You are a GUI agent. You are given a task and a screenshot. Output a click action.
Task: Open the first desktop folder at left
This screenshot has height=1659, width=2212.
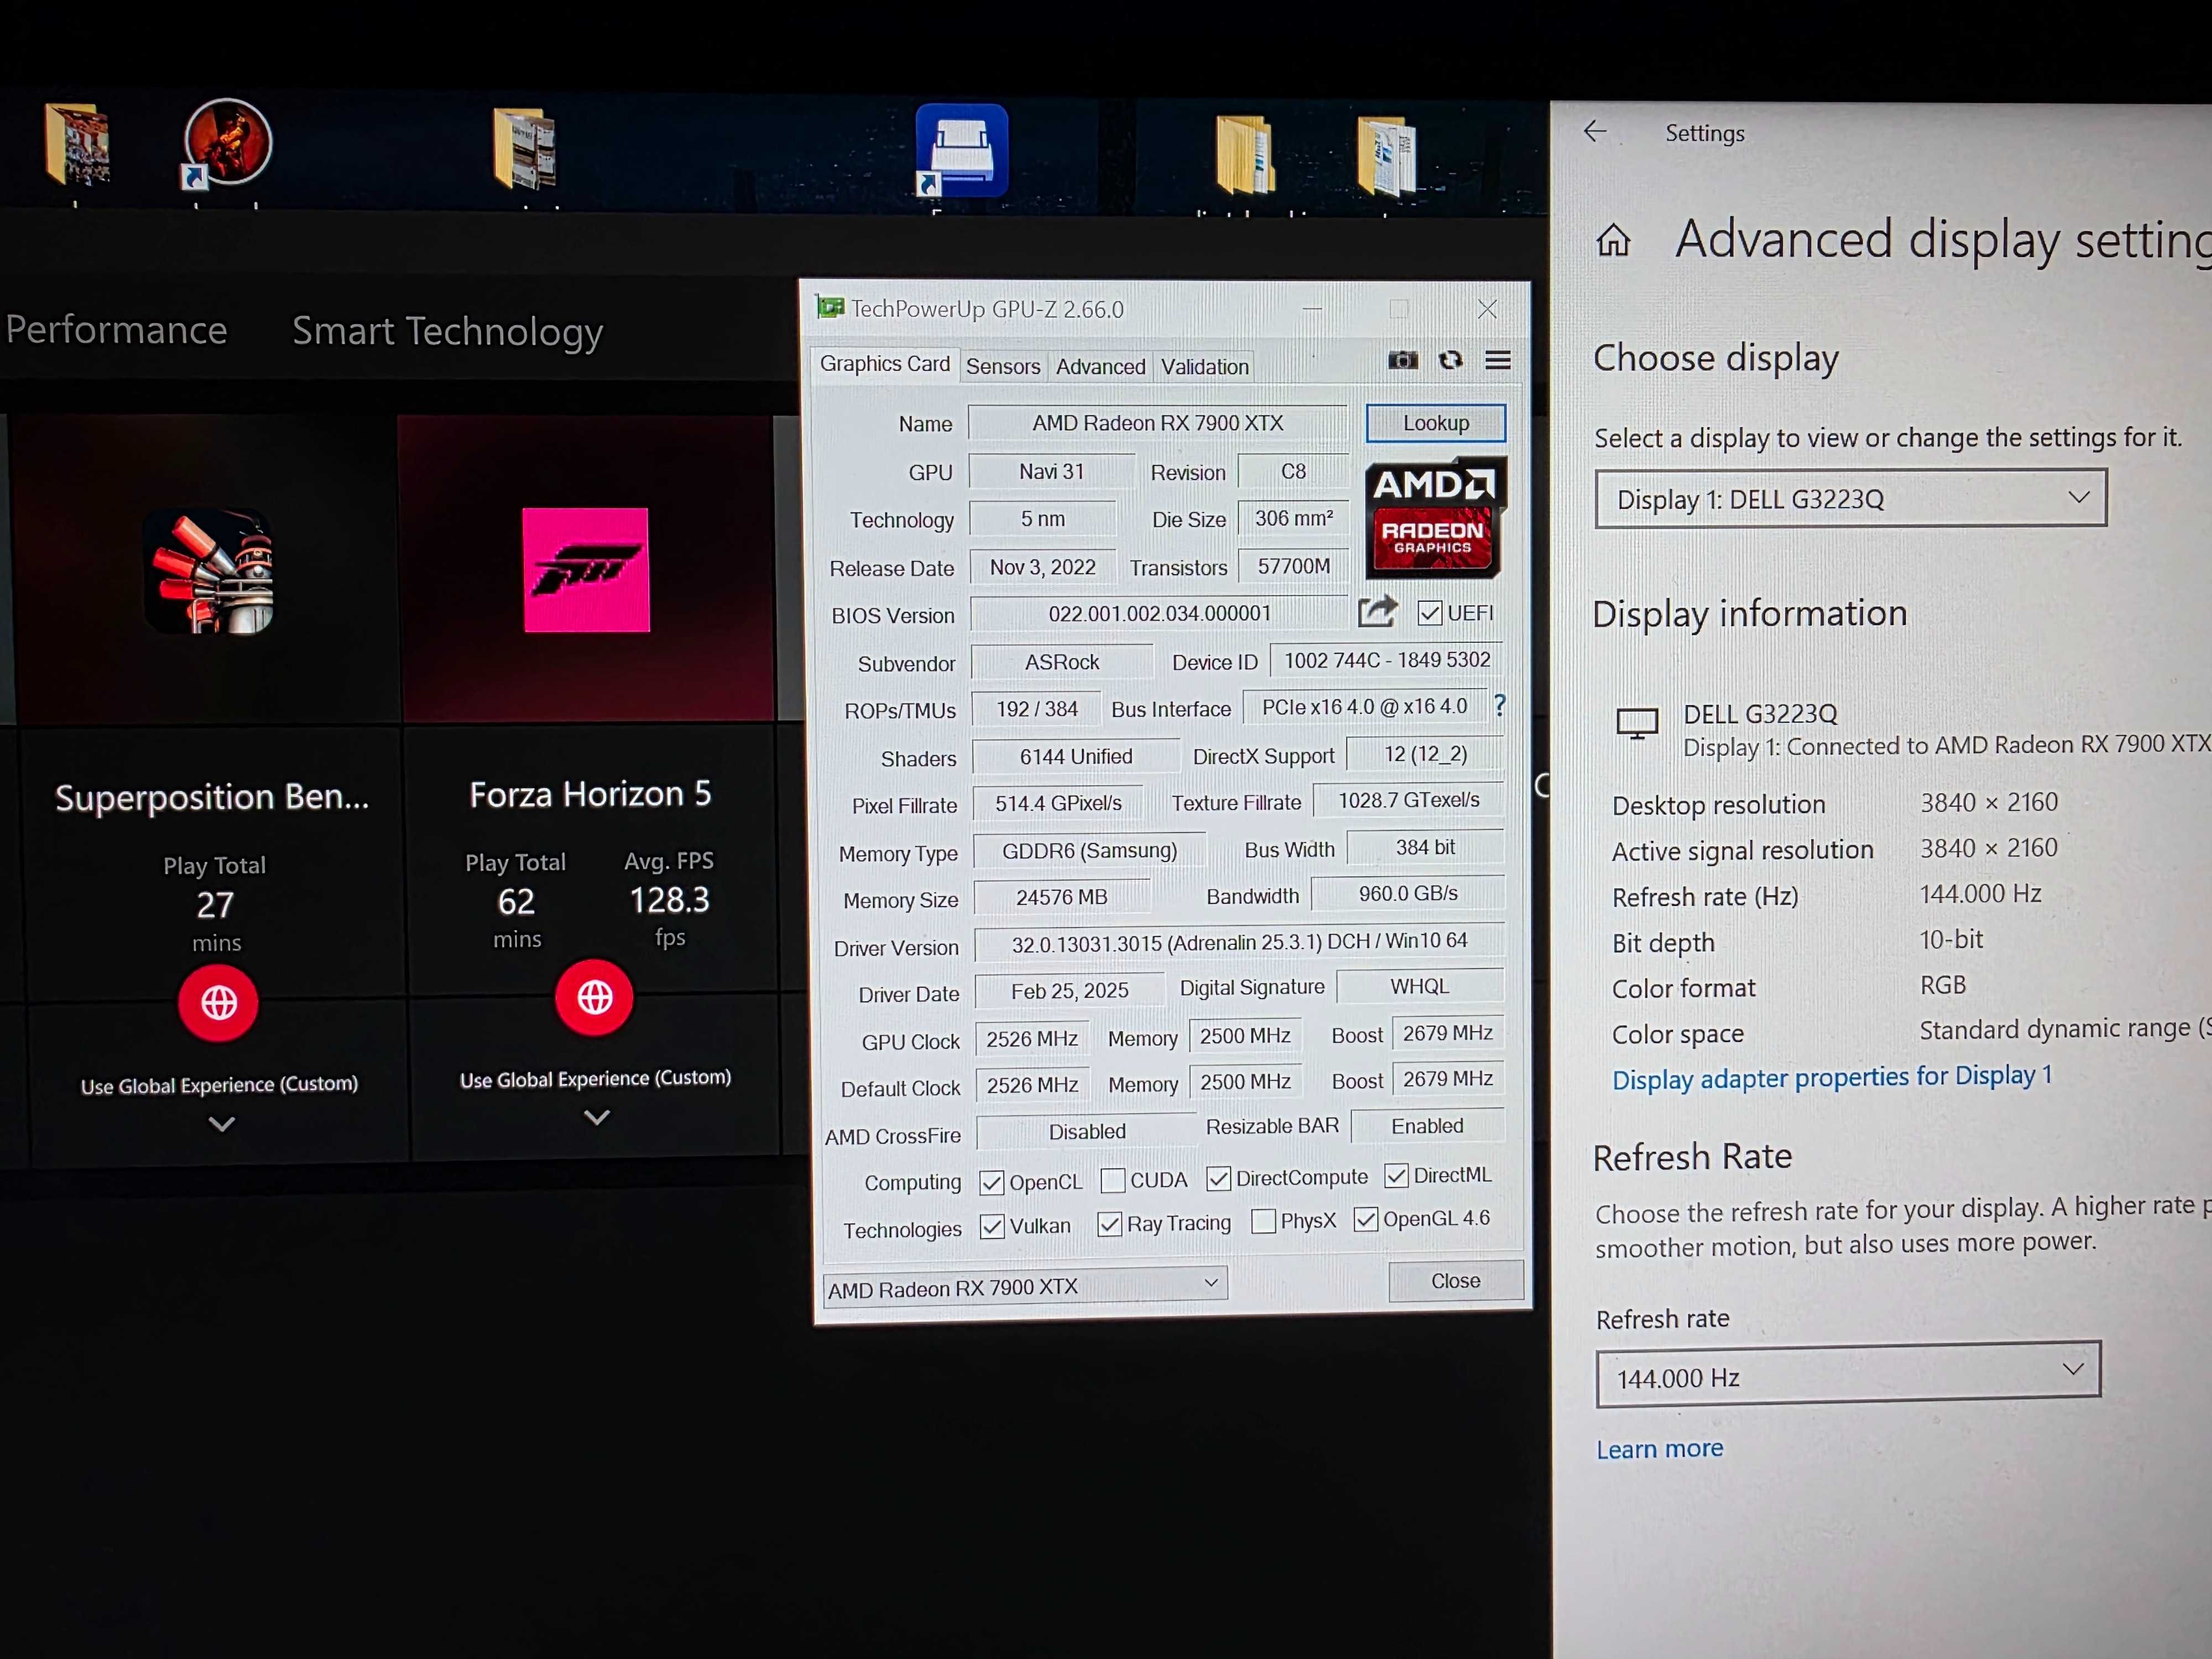[77, 145]
